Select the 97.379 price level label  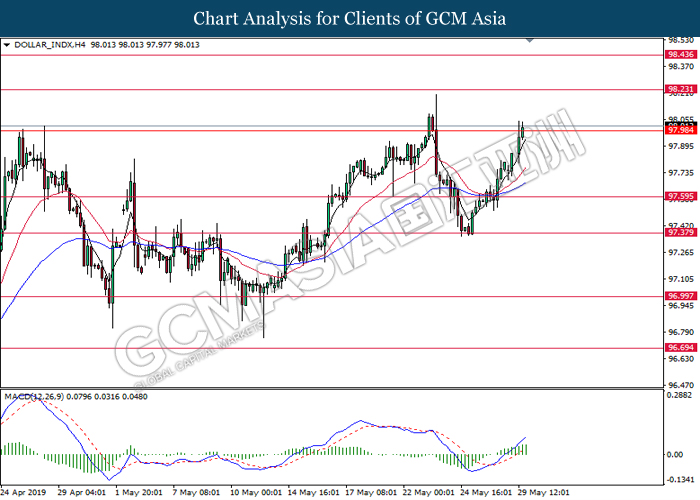tap(680, 233)
